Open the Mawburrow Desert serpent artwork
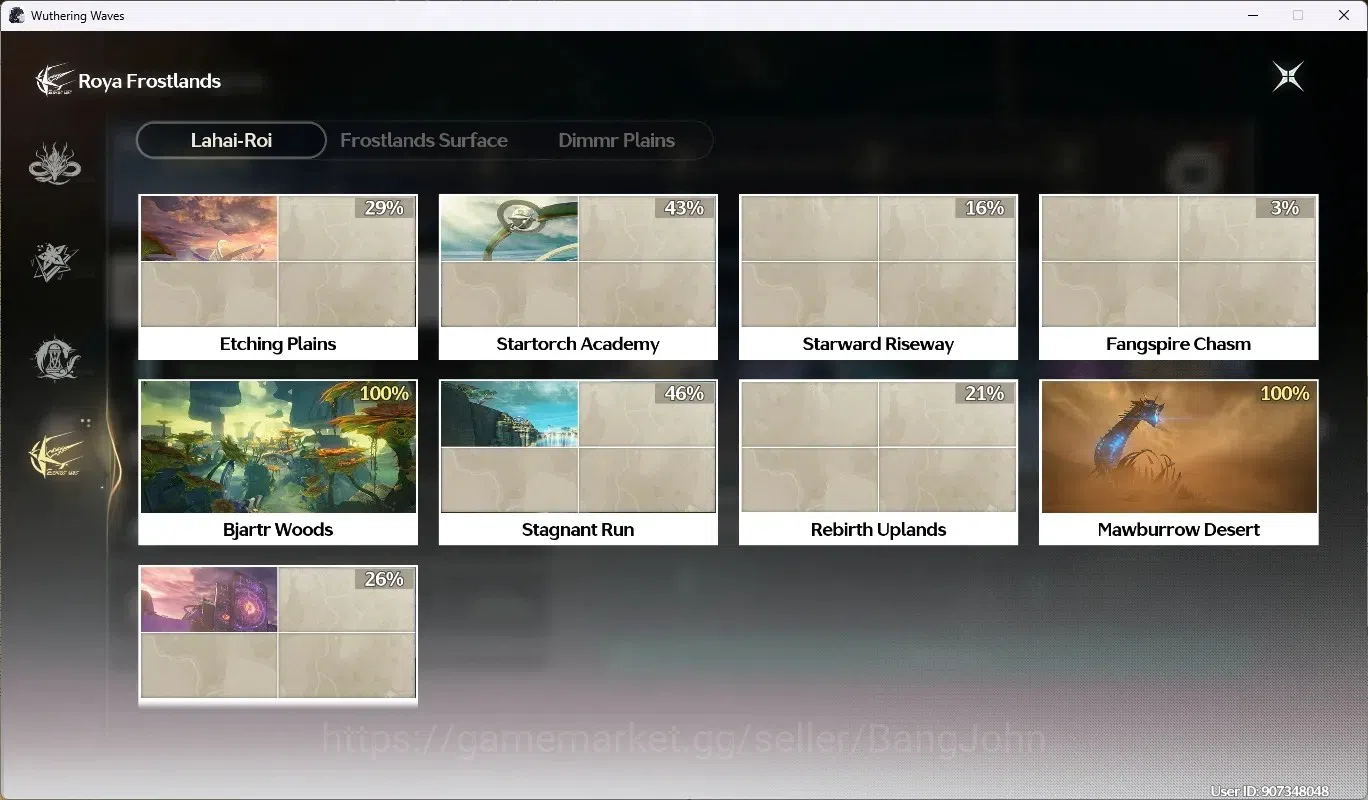 point(1179,447)
